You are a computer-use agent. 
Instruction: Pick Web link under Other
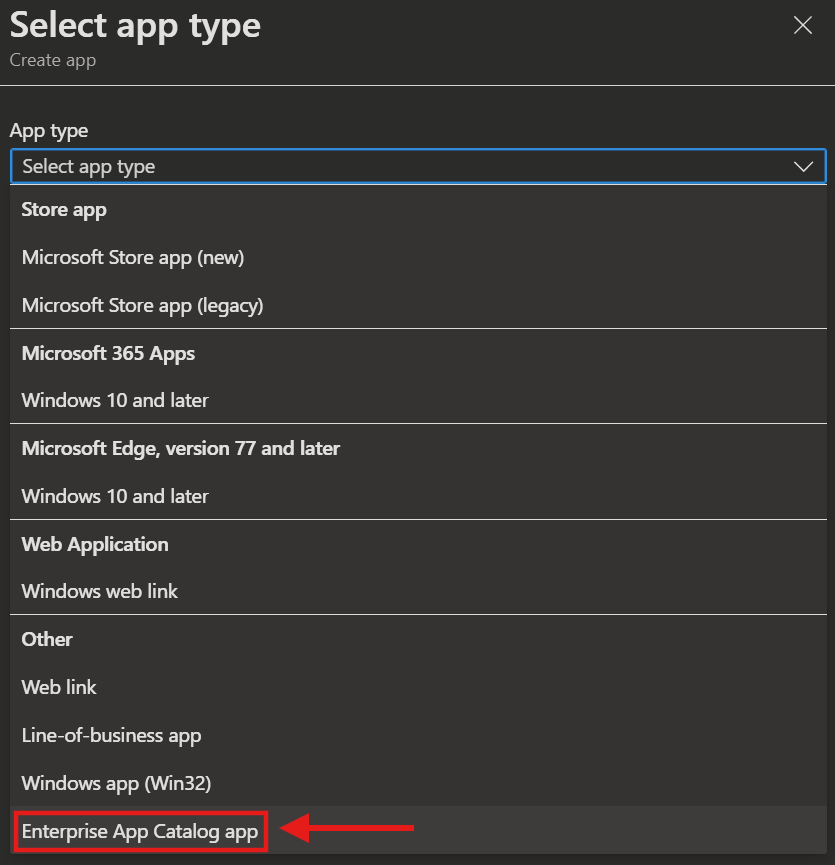(418, 687)
